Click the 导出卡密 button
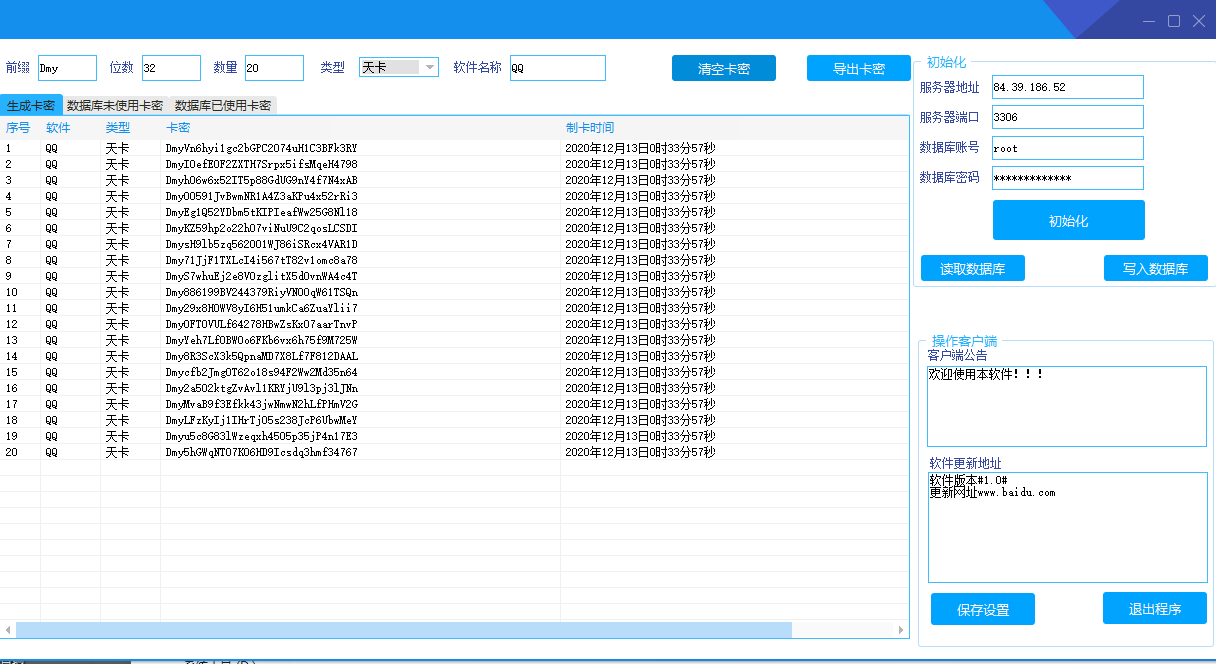 858,68
